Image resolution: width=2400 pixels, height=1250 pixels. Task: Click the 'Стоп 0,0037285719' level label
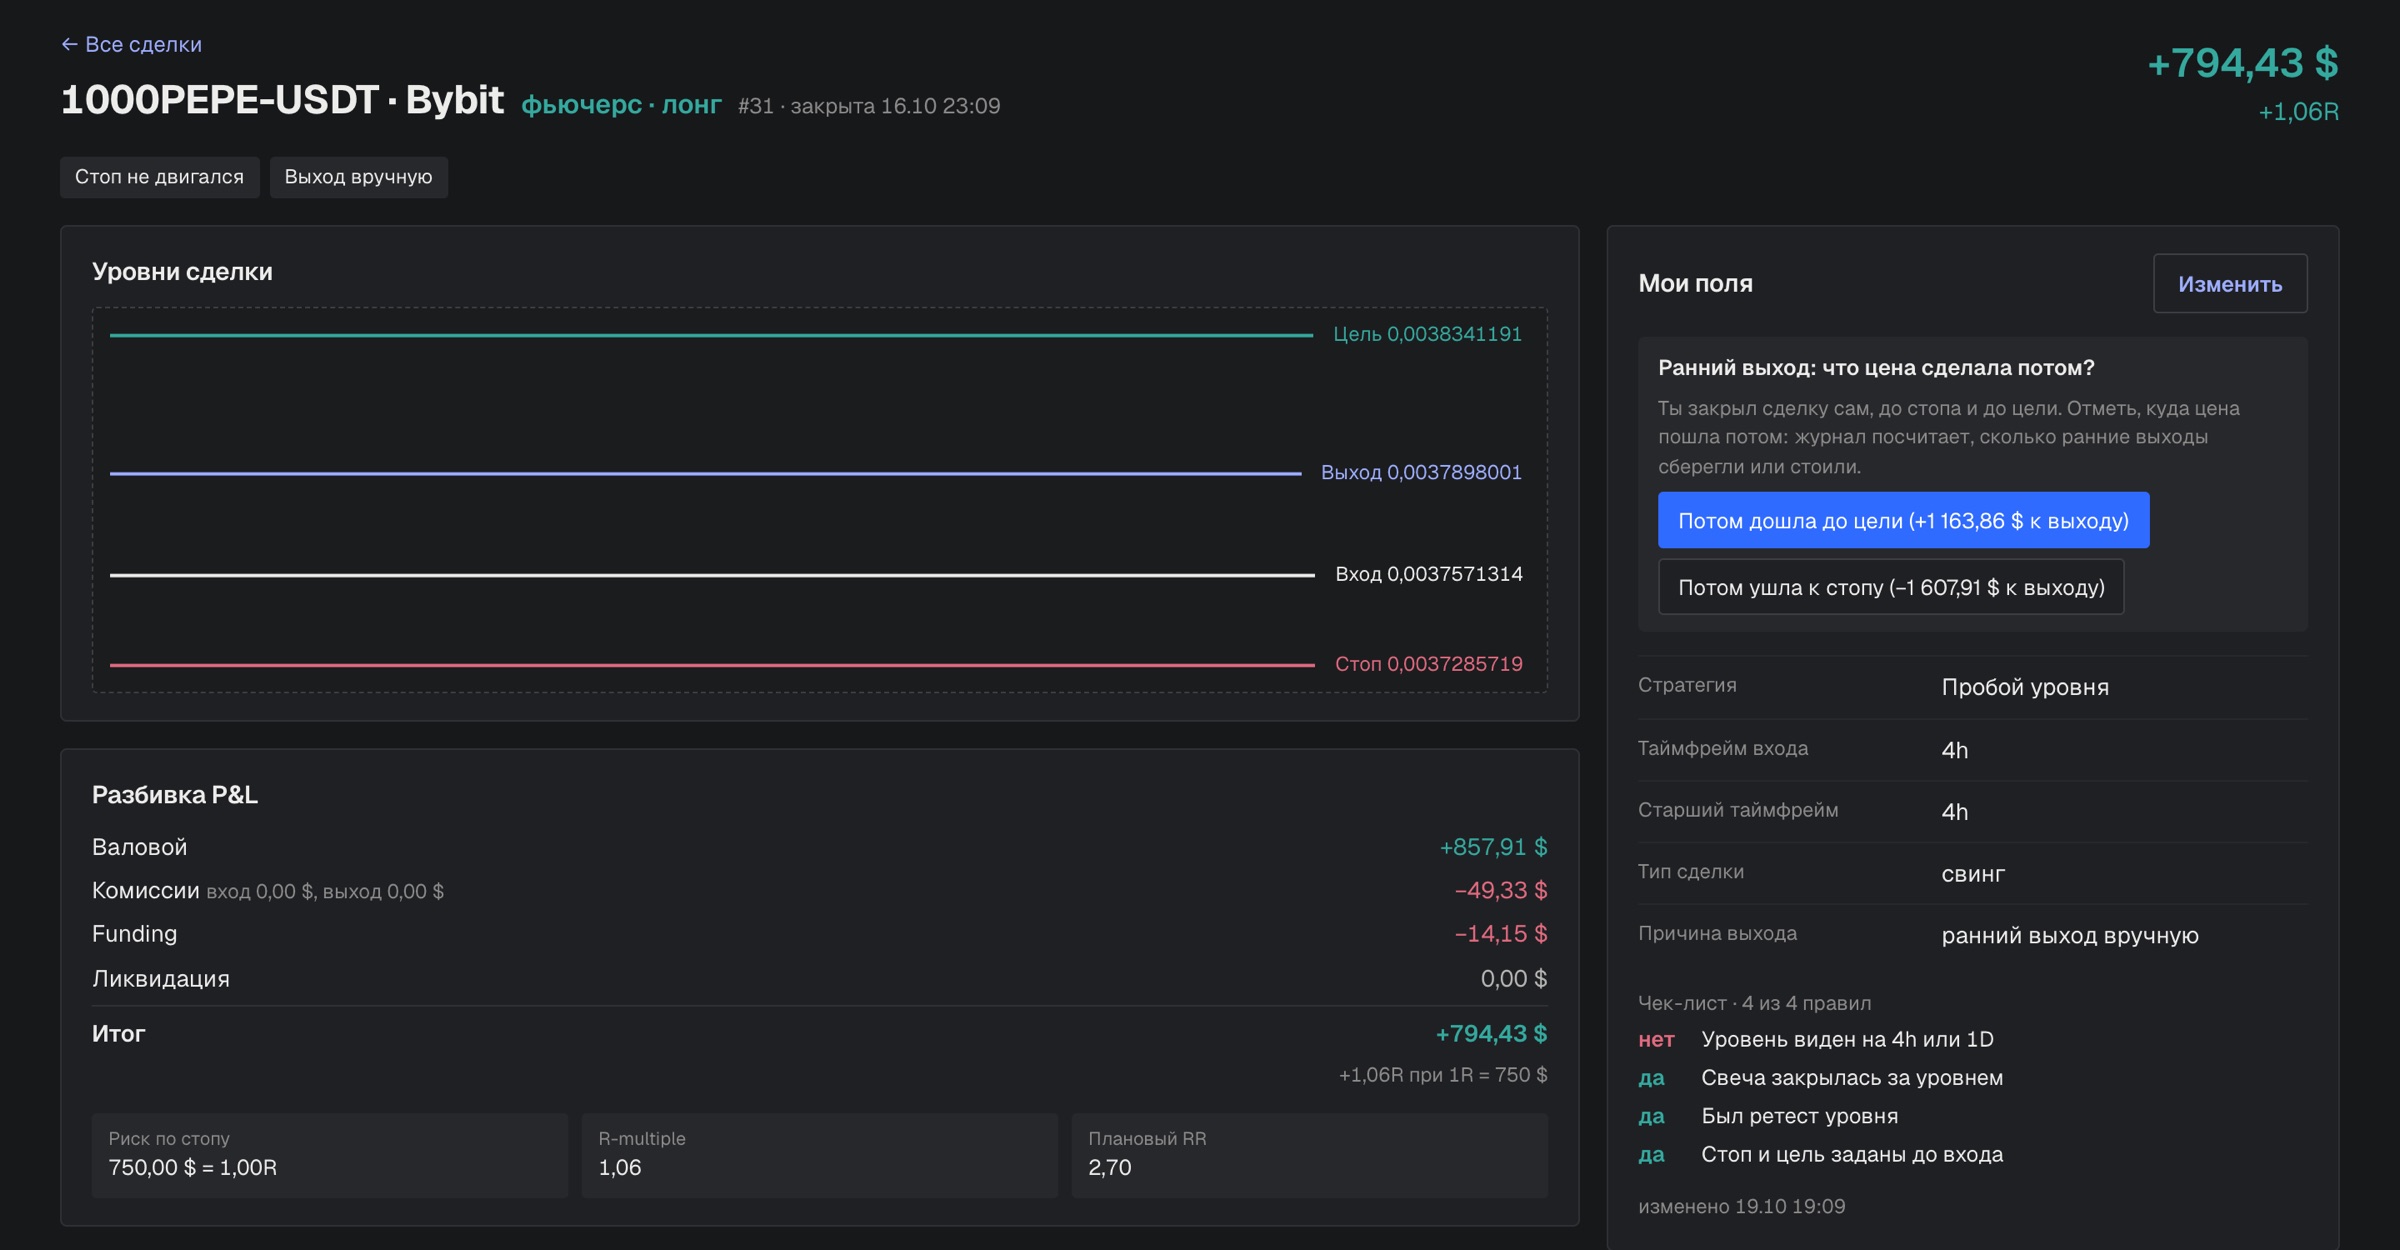click(x=1429, y=664)
